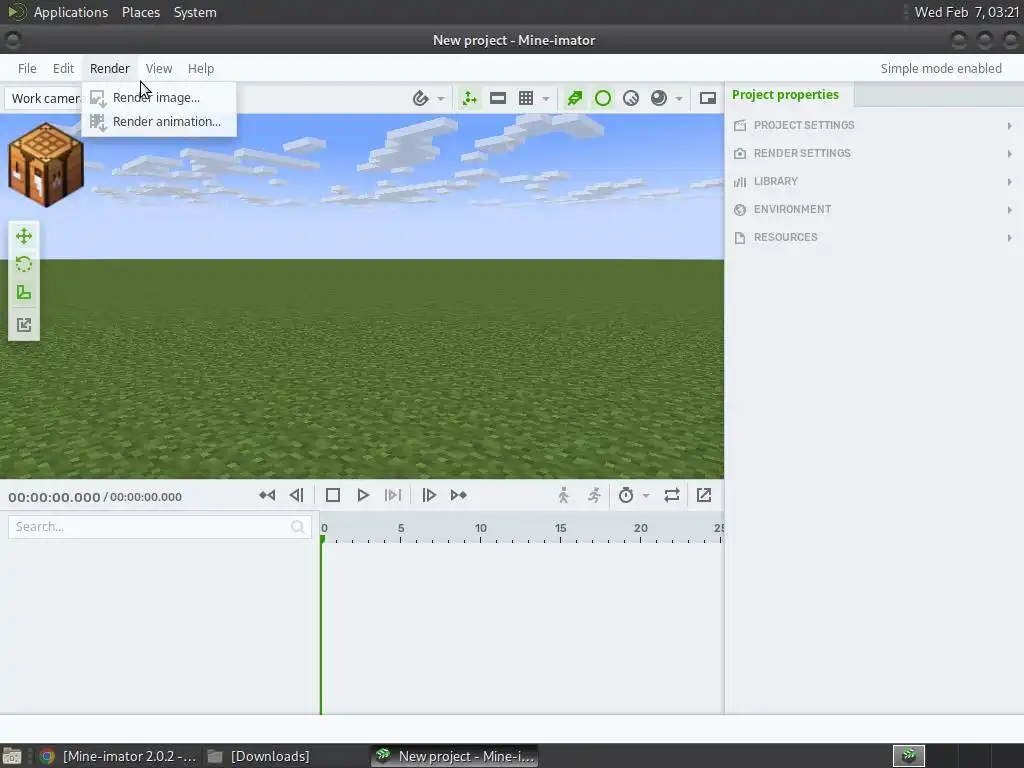Viewport: 1024px width, 768px height.
Task: Toggle the green rocket effects icon
Action: 575,98
